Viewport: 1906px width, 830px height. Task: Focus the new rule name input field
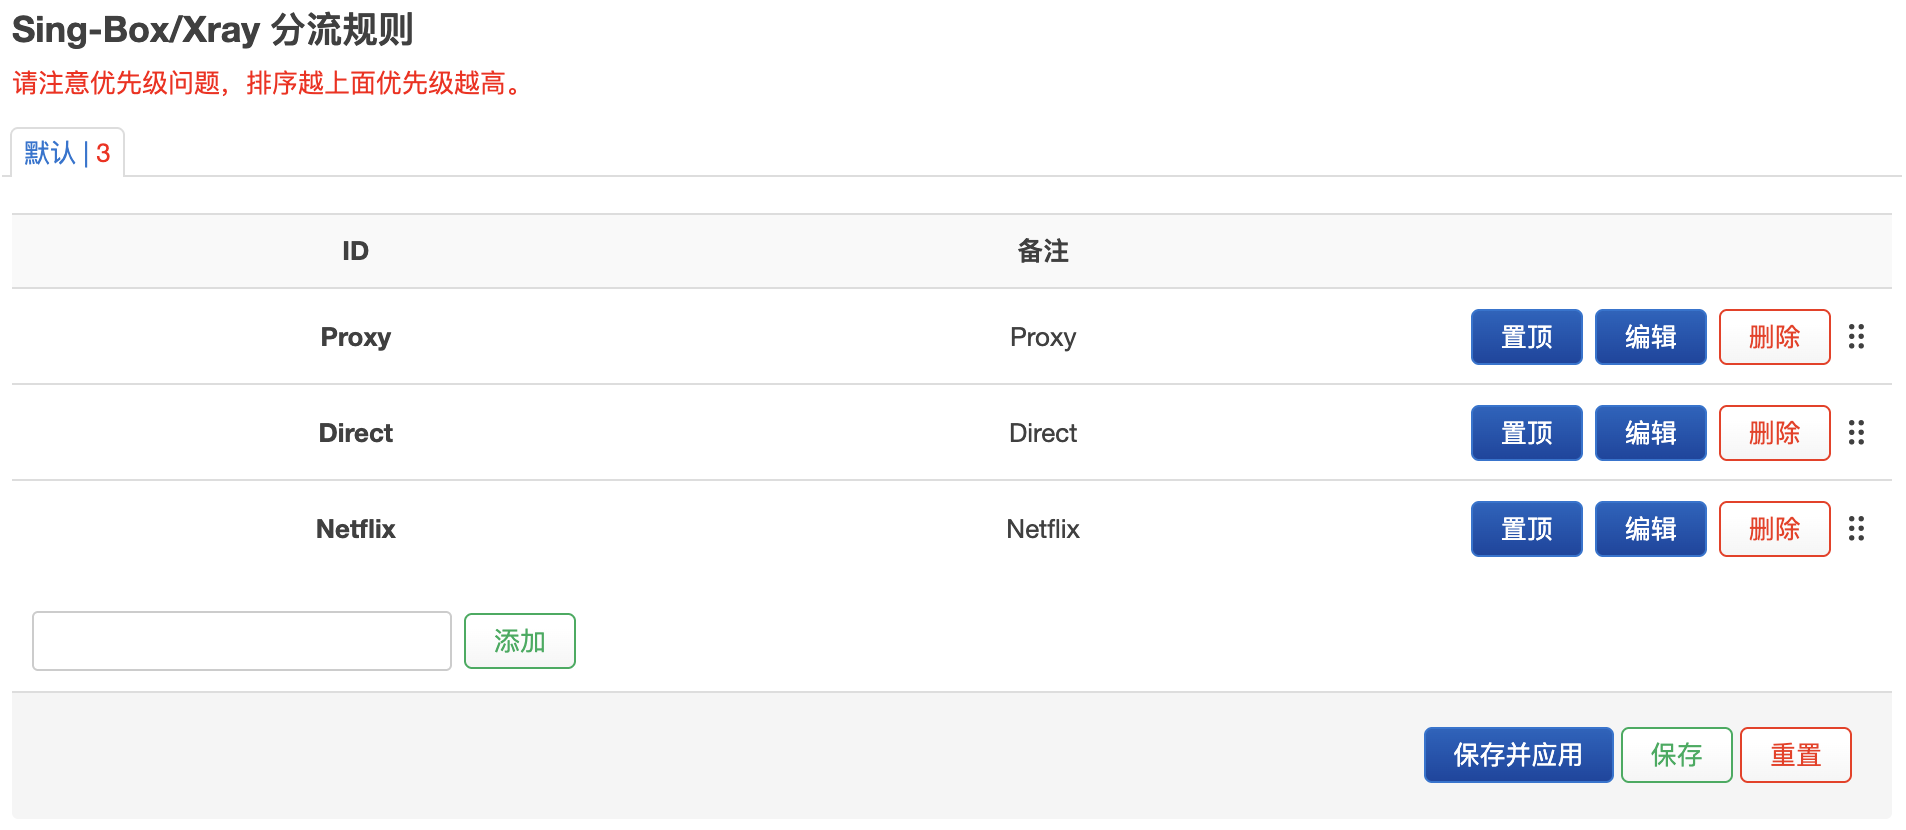[242, 641]
